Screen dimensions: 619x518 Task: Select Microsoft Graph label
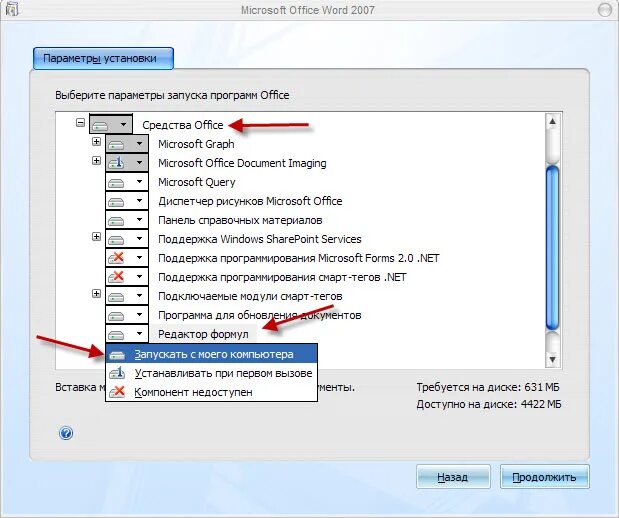[x=196, y=144]
